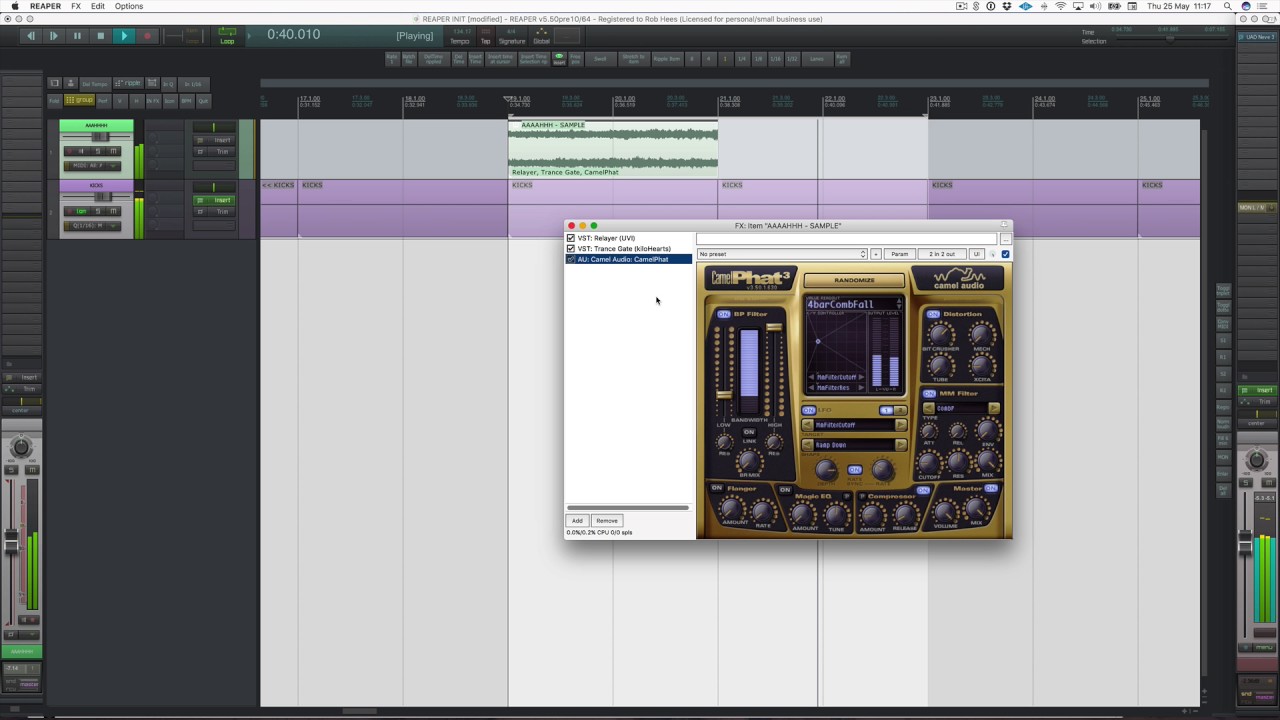Click the plus button beside preset dropdown

point(876,254)
